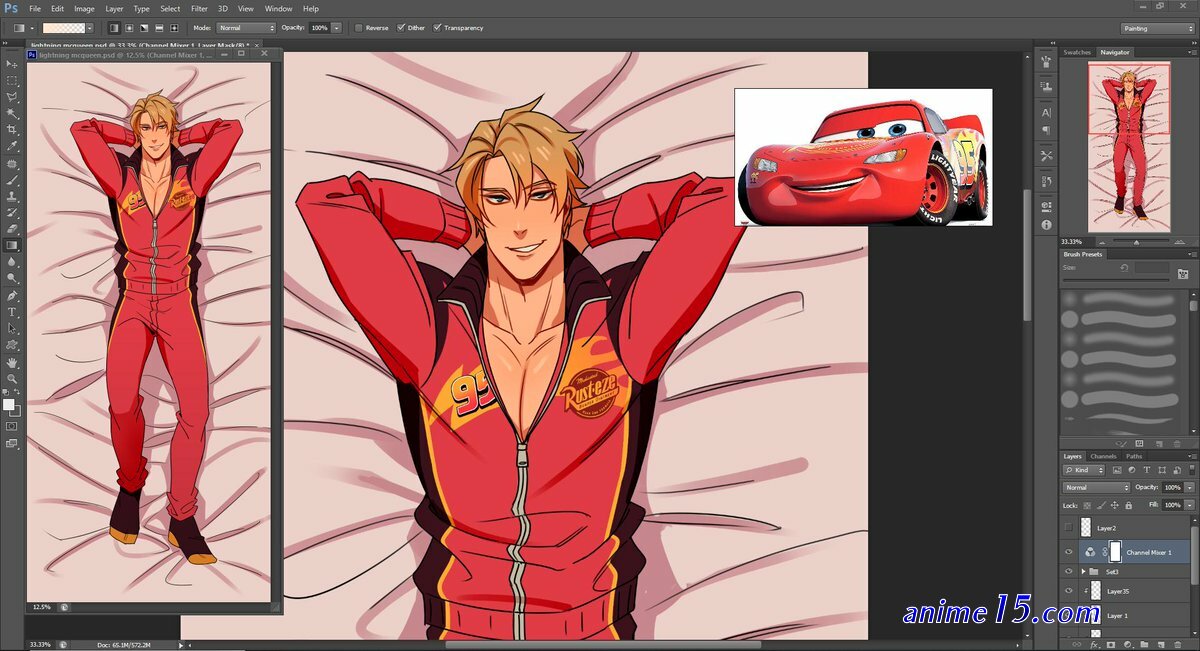This screenshot has width=1200, height=651.
Task: Create a new group folder icon
Action: (1143, 644)
